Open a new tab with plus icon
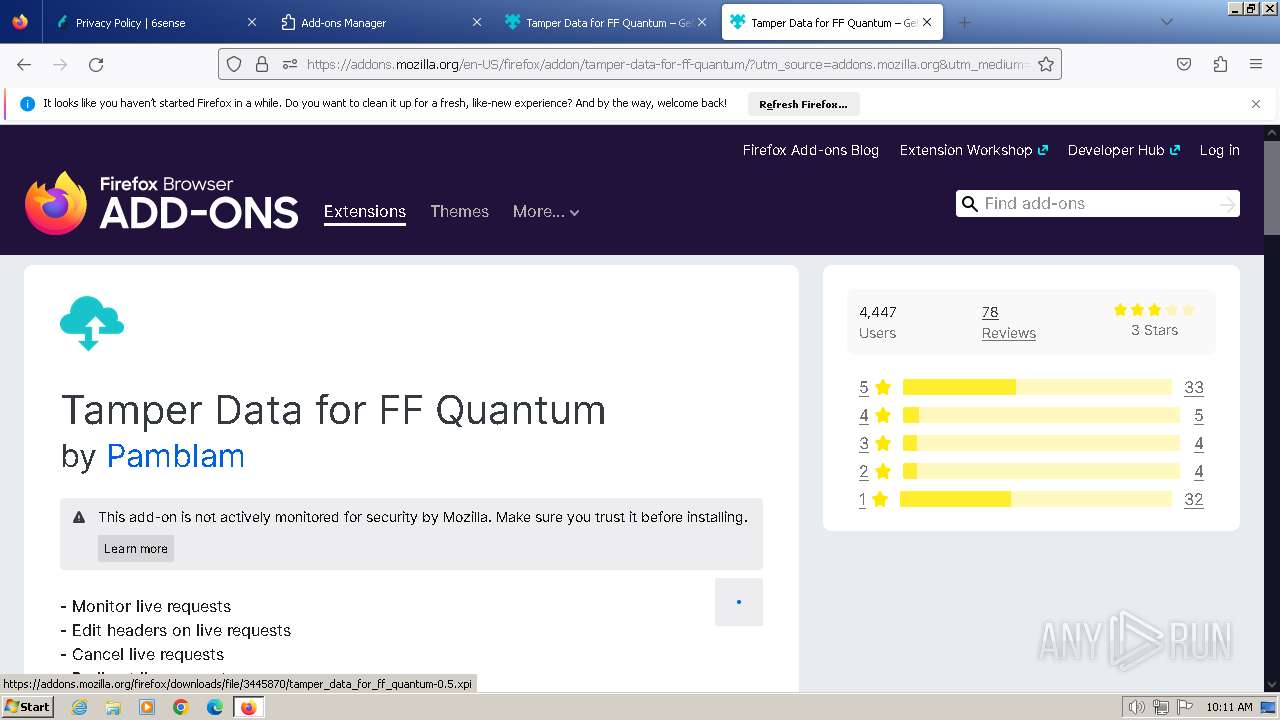This screenshot has height=720, width=1280. (x=964, y=22)
